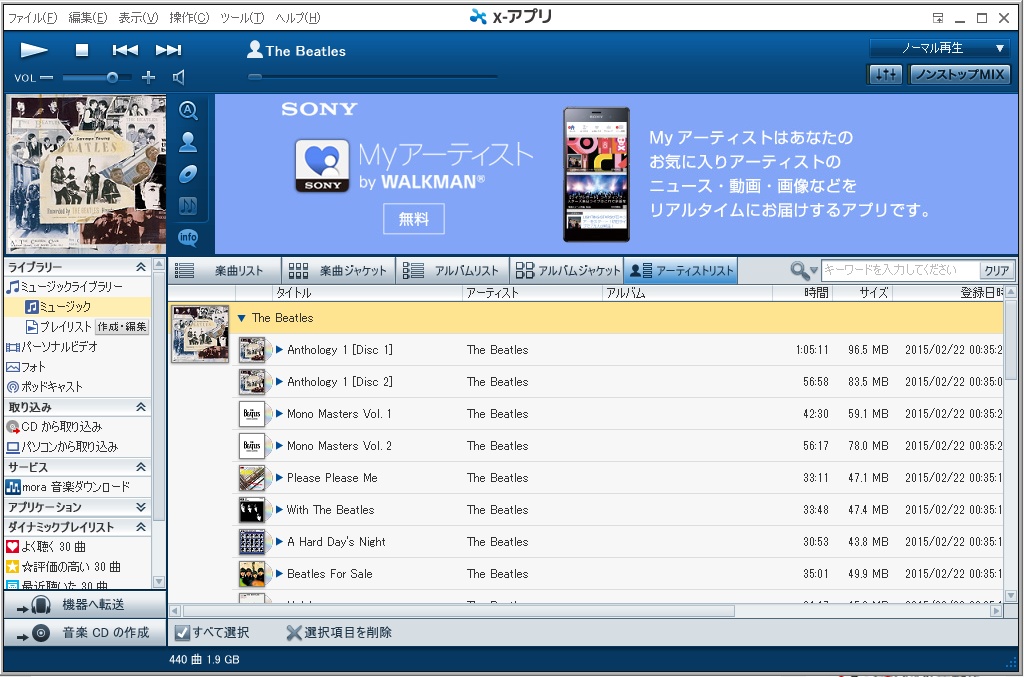Screen dimensions: 1024x677
Task: Click the ノンストップMIX button
Action: (959, 74)
